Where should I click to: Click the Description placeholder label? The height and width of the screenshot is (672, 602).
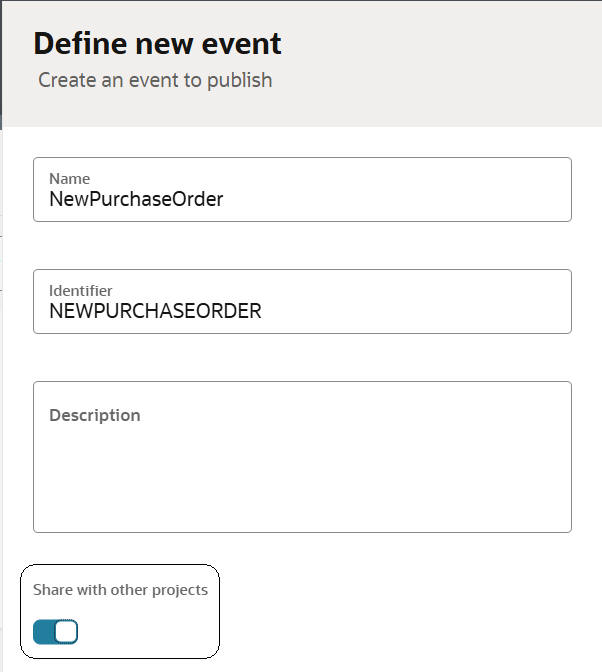tap(95, 415)
